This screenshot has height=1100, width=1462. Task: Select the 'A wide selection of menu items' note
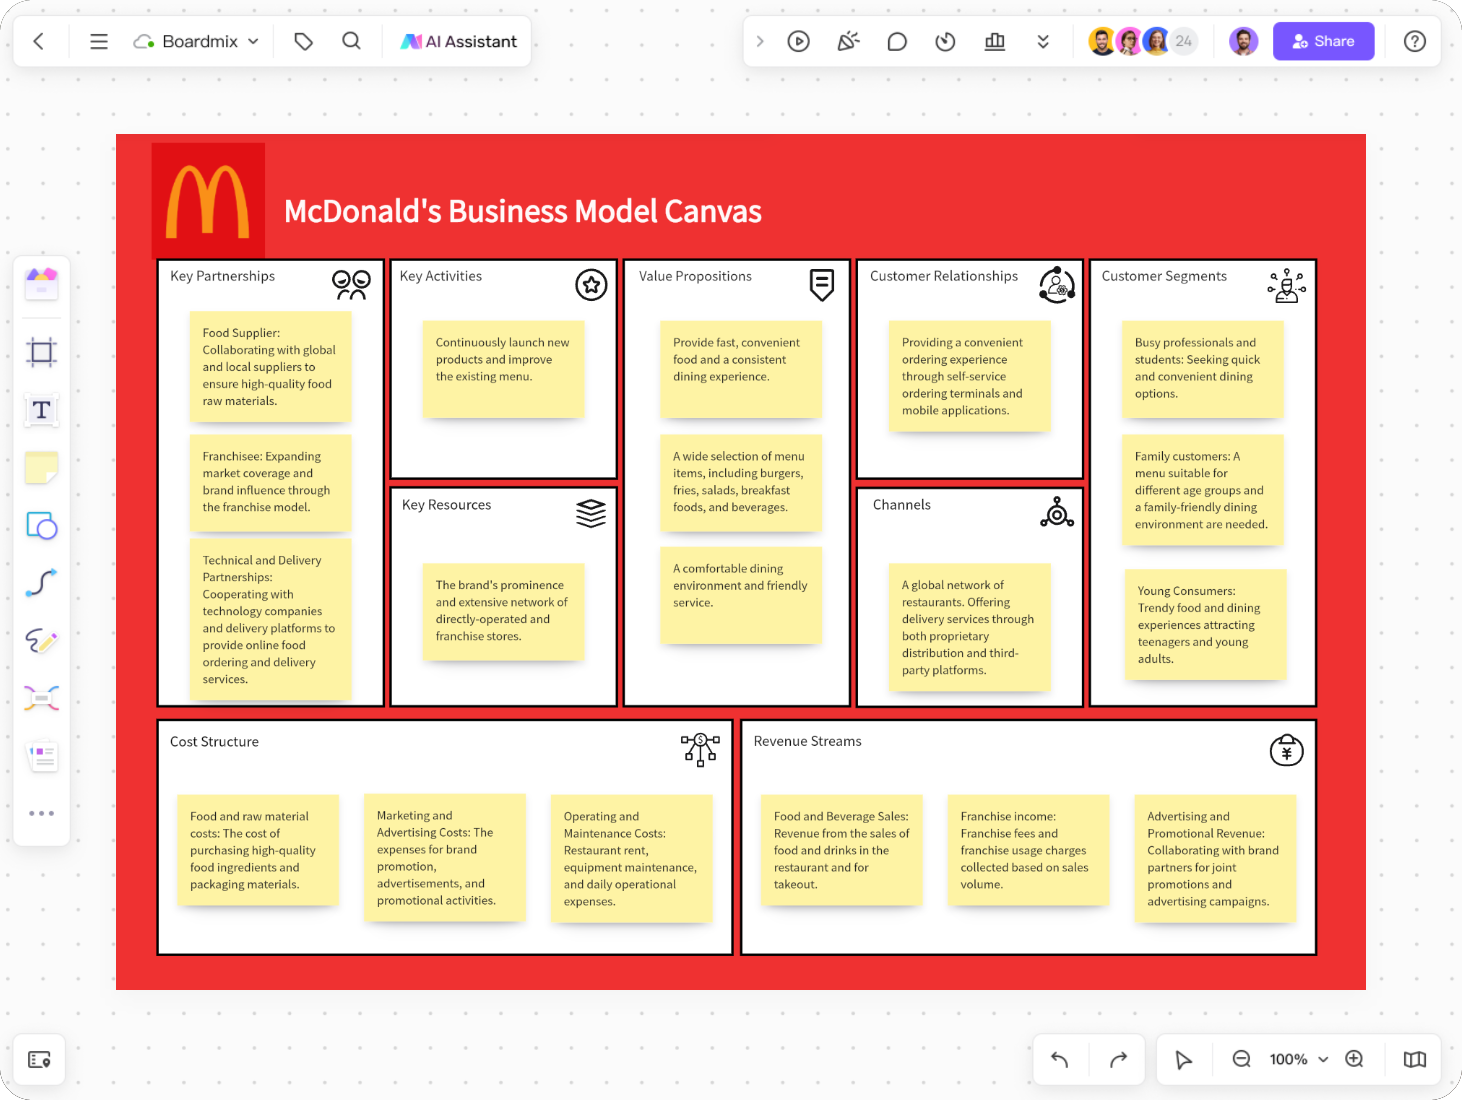(741, 482)
